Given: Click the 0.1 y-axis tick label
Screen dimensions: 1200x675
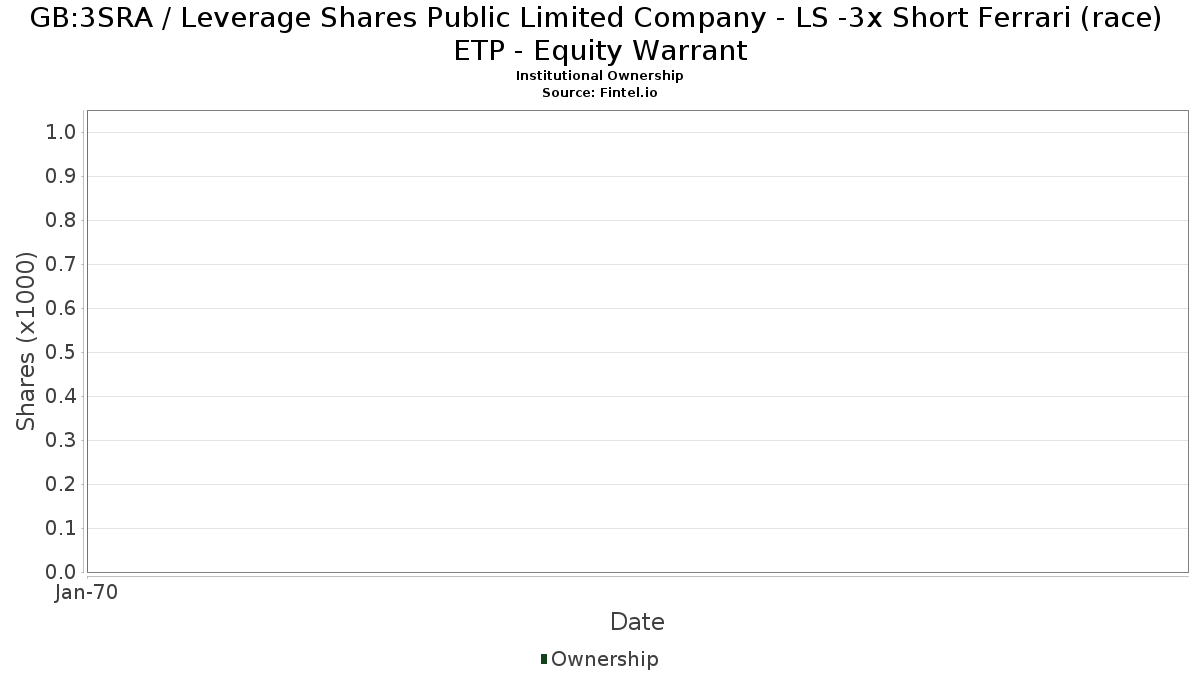Looking at the screenshot, I should (x=62, y=529).
